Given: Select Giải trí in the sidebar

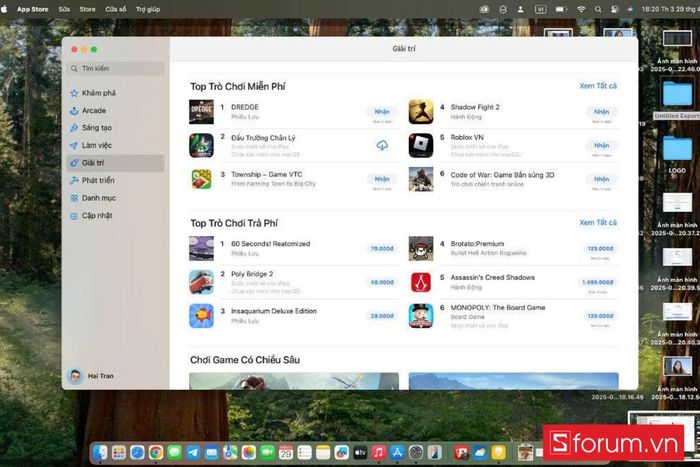Looking at the screenshot, I should click(x=116, y=163).
